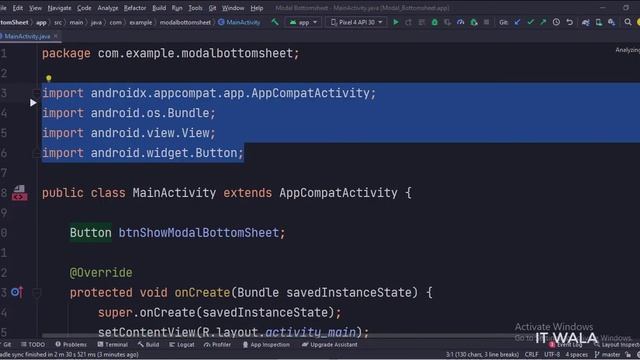The image size is (640, 360).
Task: Click the modalbottomsheet breadcrumb
Action: click(x=185, y=22)
